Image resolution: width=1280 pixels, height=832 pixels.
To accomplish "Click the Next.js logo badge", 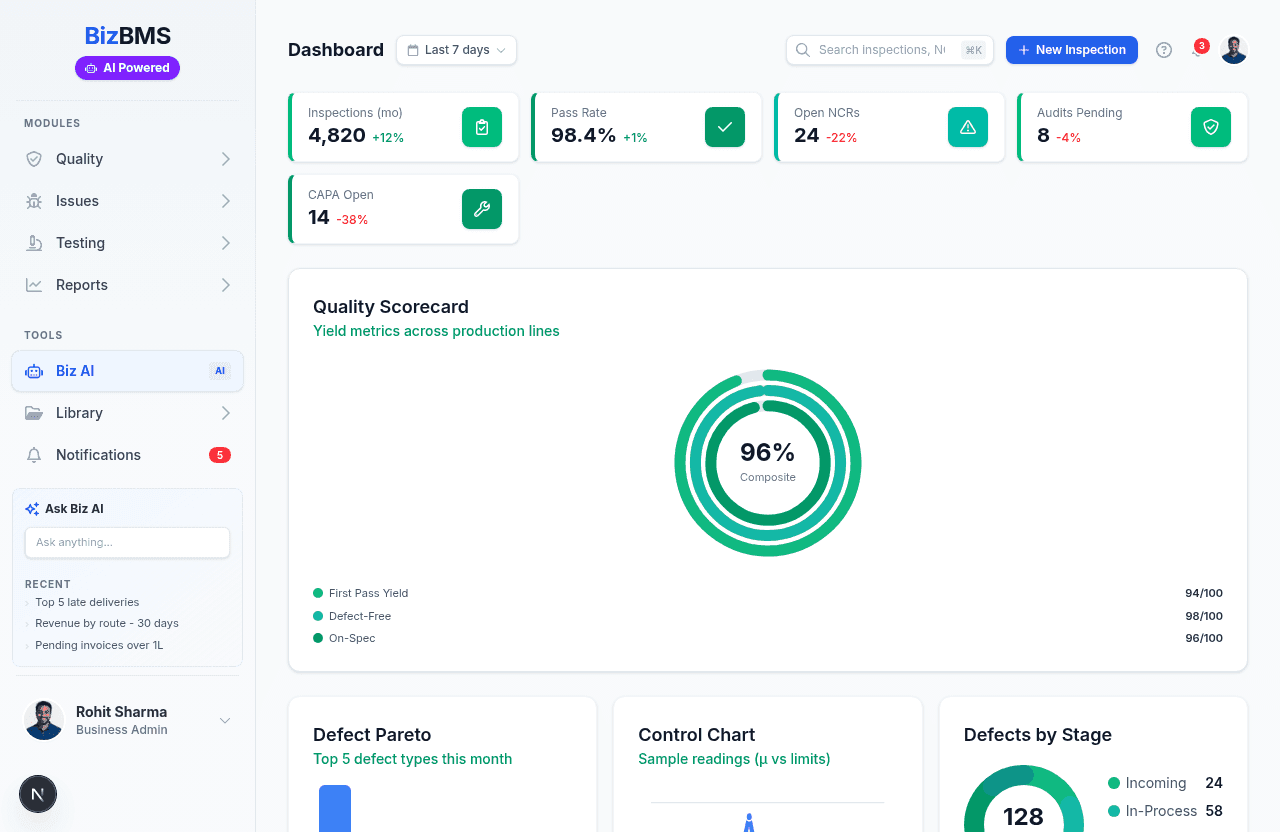I will [x=38, y=794].
